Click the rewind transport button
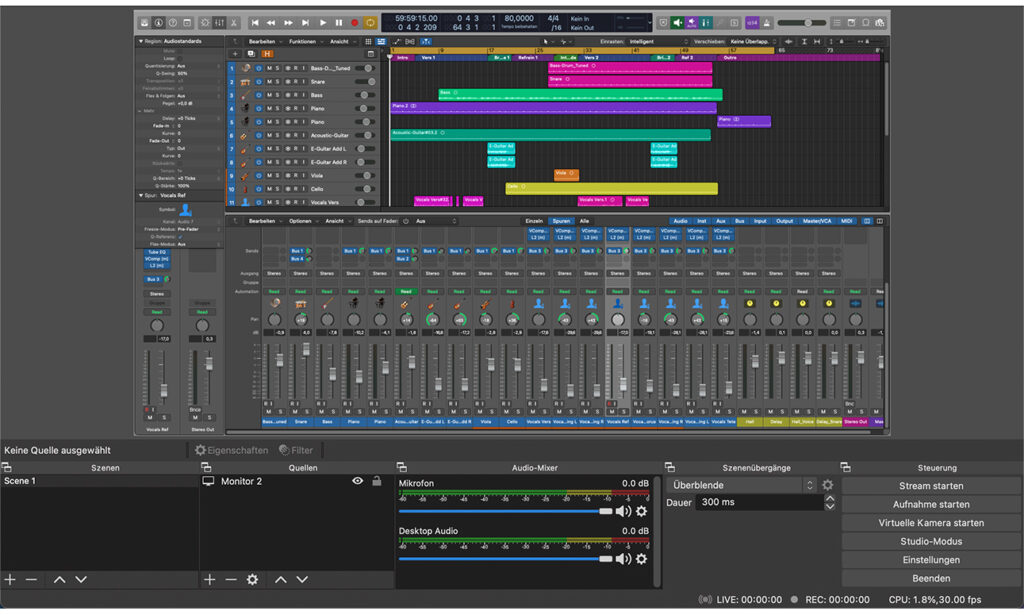 click(272, 23)
